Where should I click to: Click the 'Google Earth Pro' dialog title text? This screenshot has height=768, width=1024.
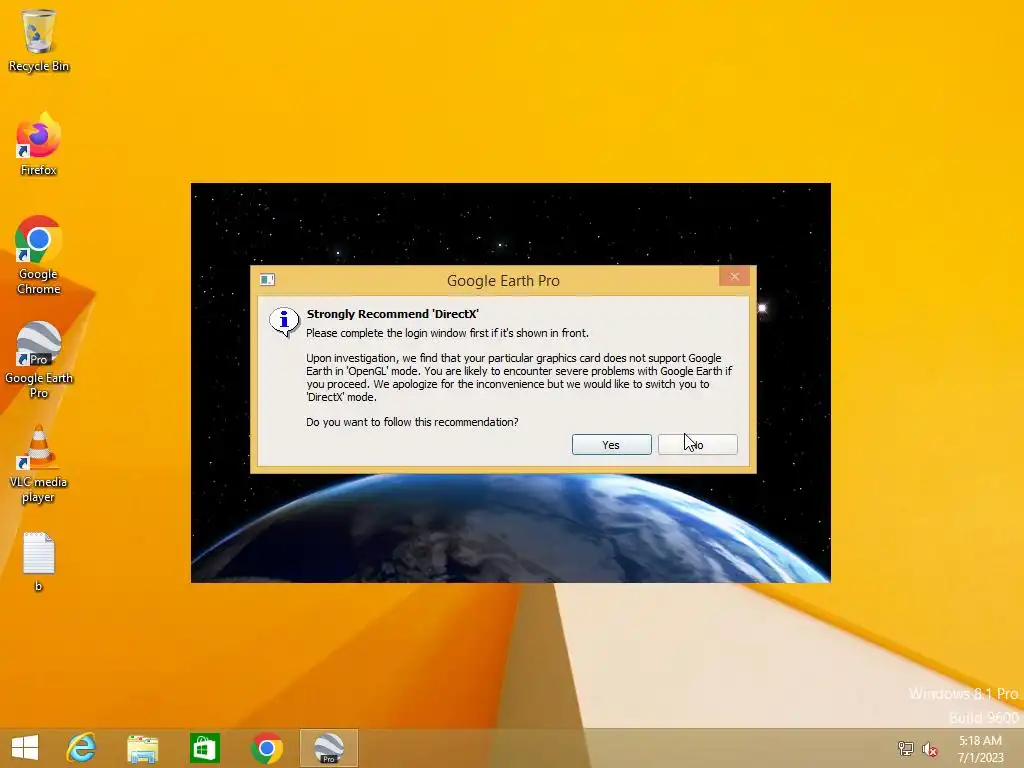(x=503, y=281)
